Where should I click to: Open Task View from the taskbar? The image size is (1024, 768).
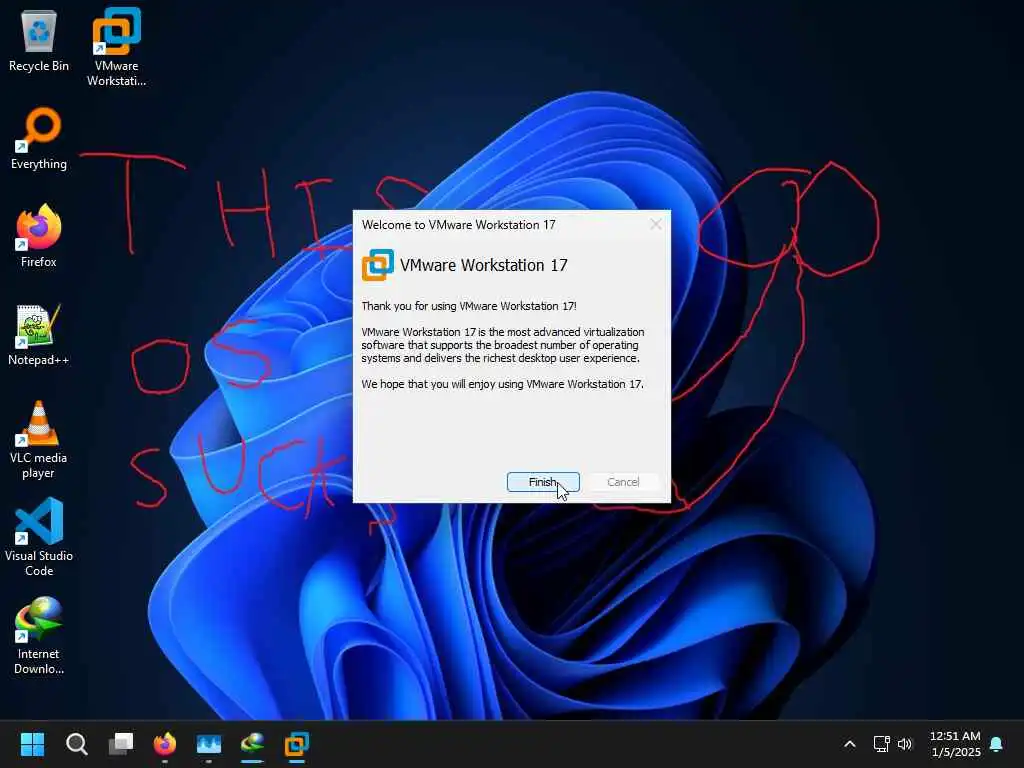121,744
